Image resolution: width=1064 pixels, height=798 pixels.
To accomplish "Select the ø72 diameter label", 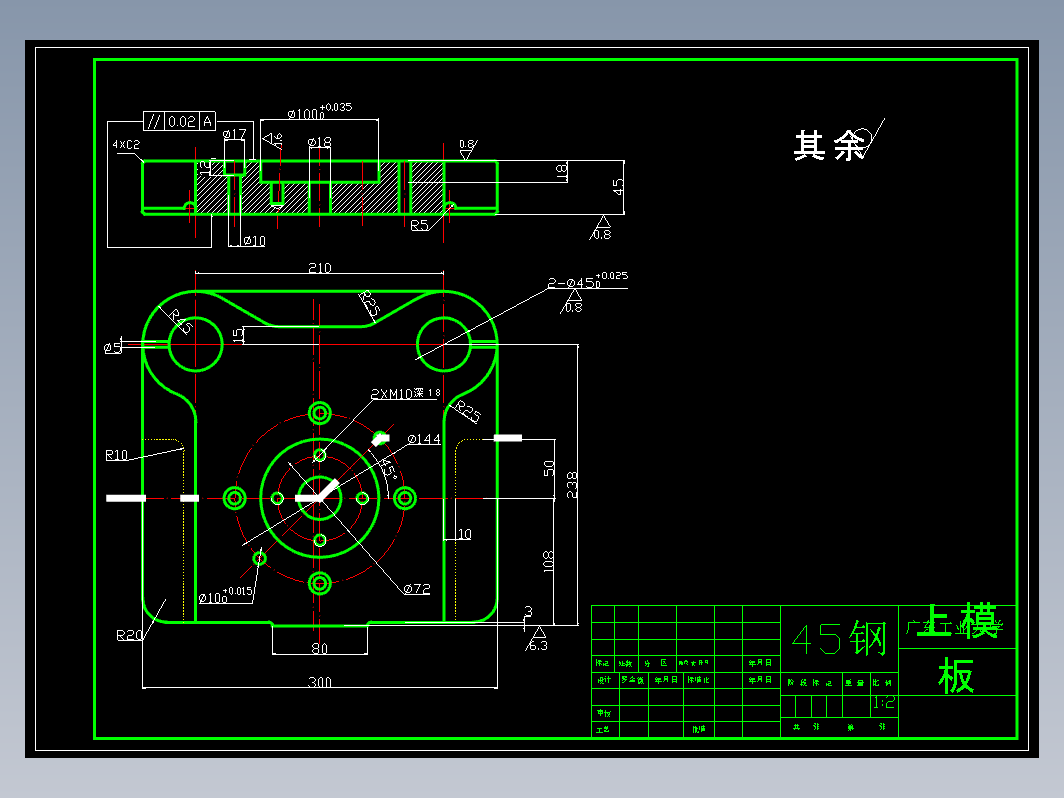I will coord(417,588).
